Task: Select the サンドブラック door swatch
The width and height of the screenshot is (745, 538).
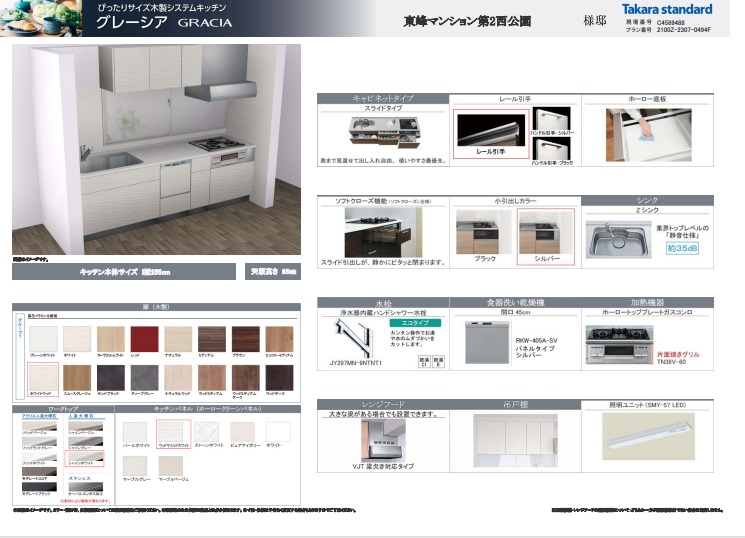Action: tap(111, 378)
